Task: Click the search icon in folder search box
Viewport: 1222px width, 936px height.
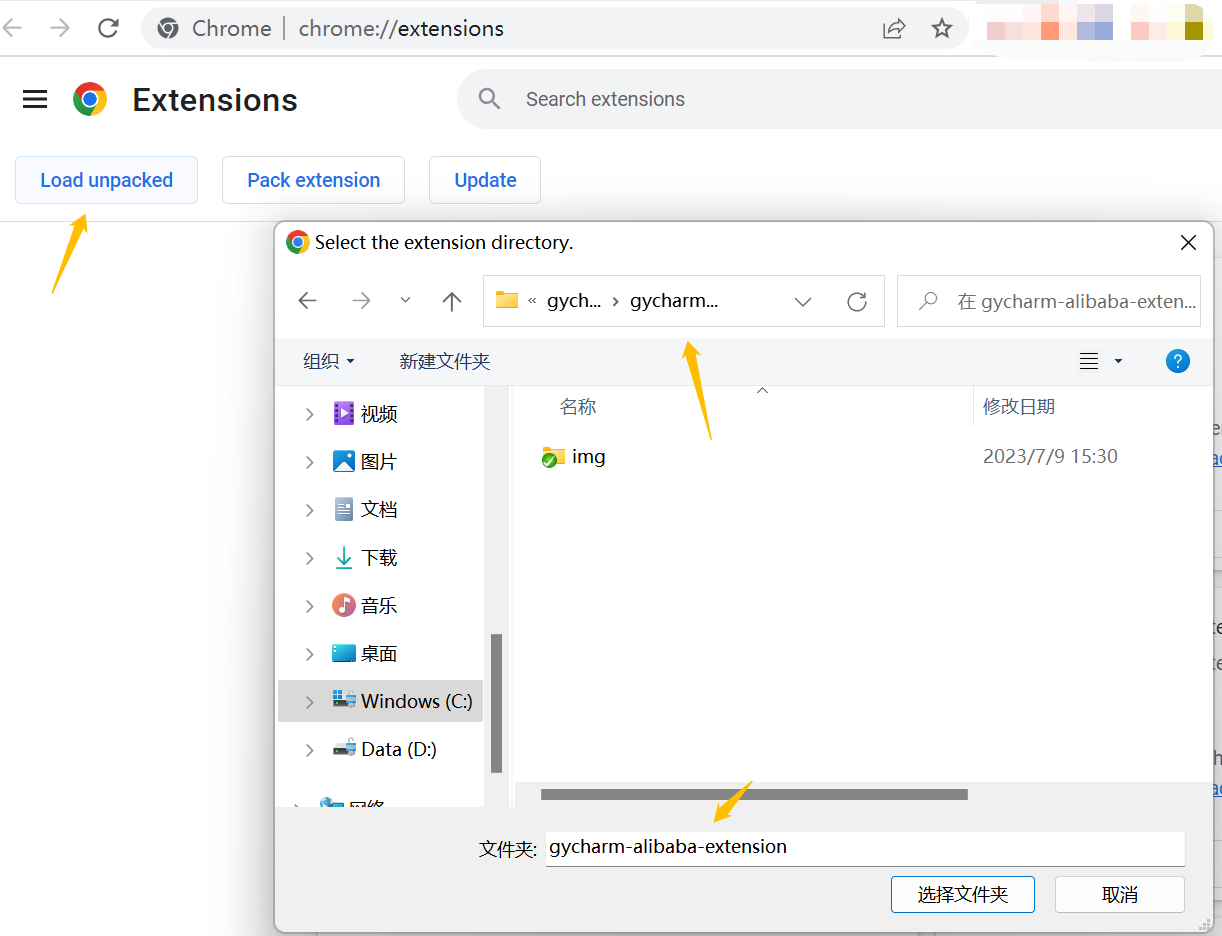Action: tap(928, 301)
